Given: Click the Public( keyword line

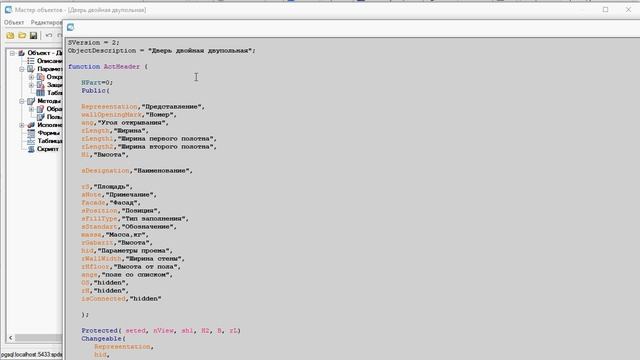Looking at the screenshot, I should (x=96, y=91).
